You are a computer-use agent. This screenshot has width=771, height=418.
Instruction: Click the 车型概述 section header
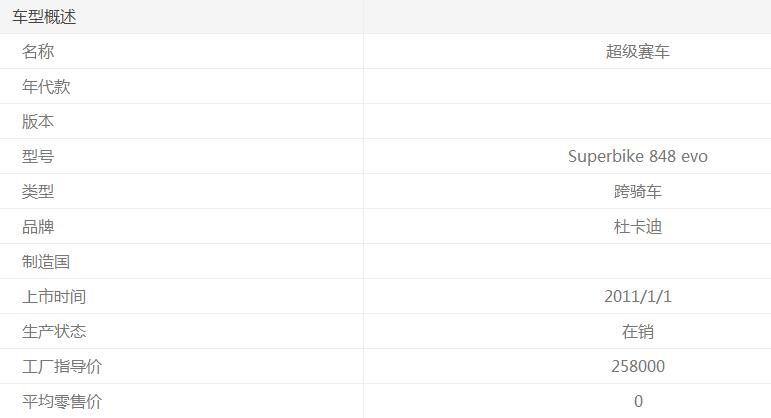tap(44, 17)
